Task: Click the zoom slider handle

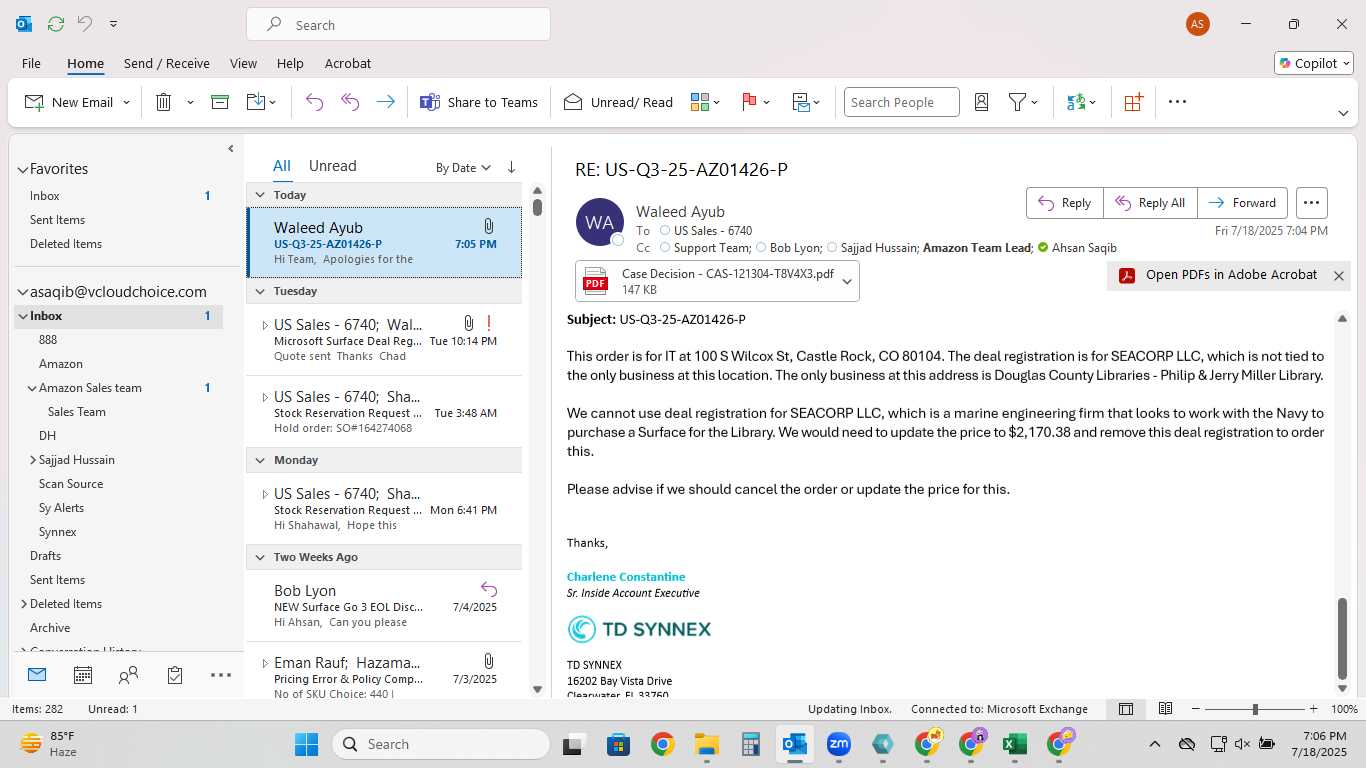Action: pyautogui.click(x=1255, y=709)
